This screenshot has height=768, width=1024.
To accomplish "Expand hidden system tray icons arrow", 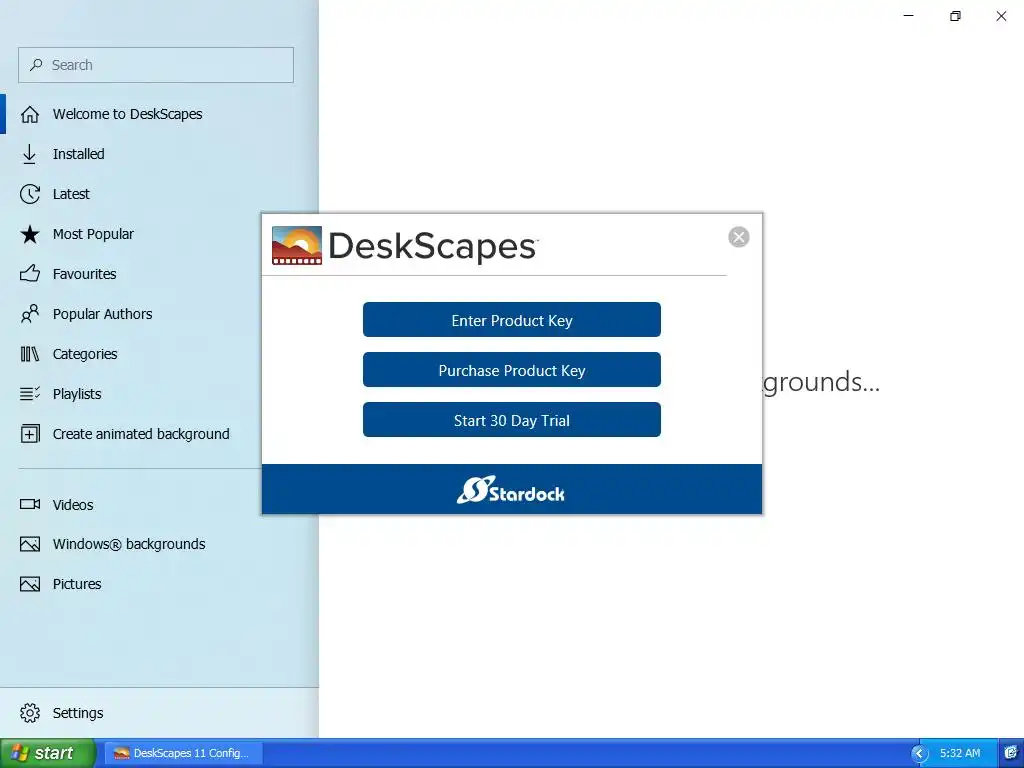I will pyautogui.click(x=920, y=754).
